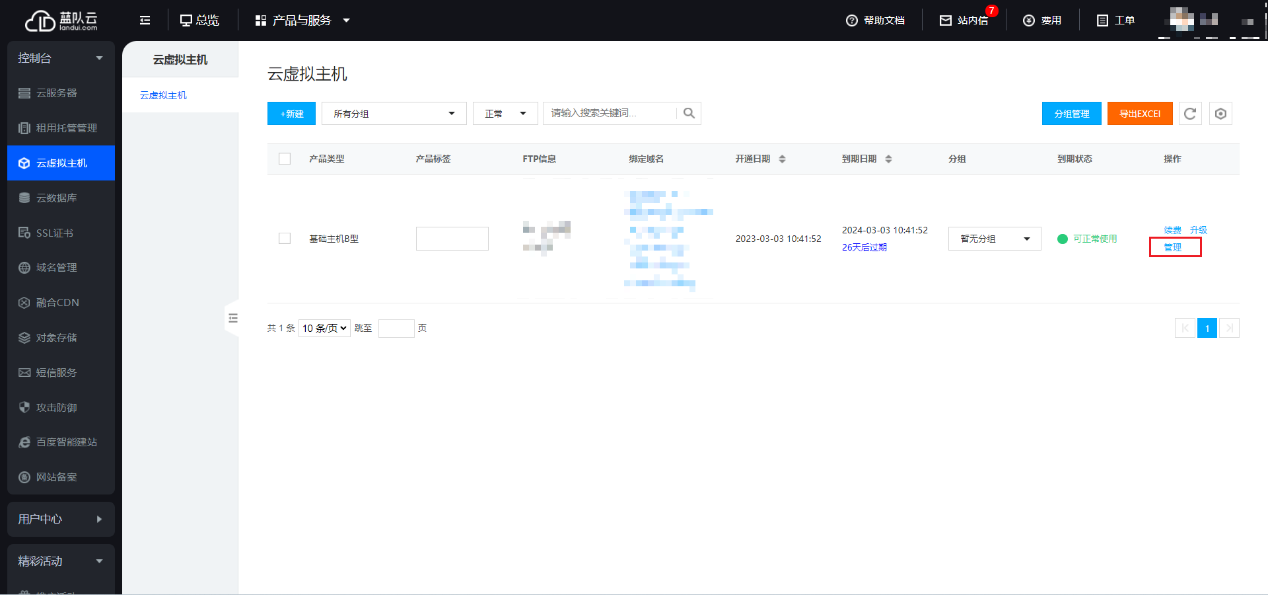
Task: Expand the 正常 status dropdown
Action: pyautogui.click(x=505, y=113)
